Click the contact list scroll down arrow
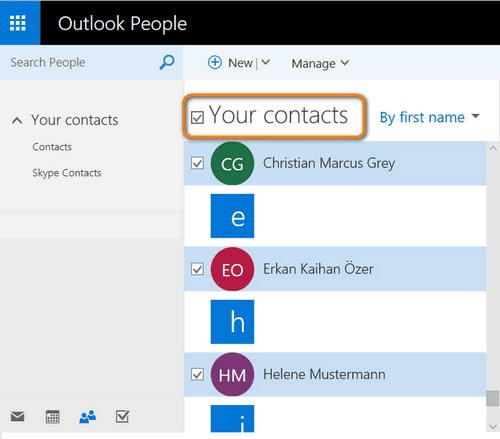 (x=493, y=426)
